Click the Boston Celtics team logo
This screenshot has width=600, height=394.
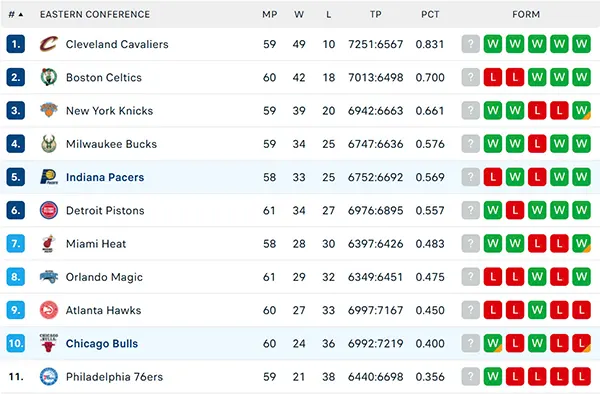click(49, 77)
